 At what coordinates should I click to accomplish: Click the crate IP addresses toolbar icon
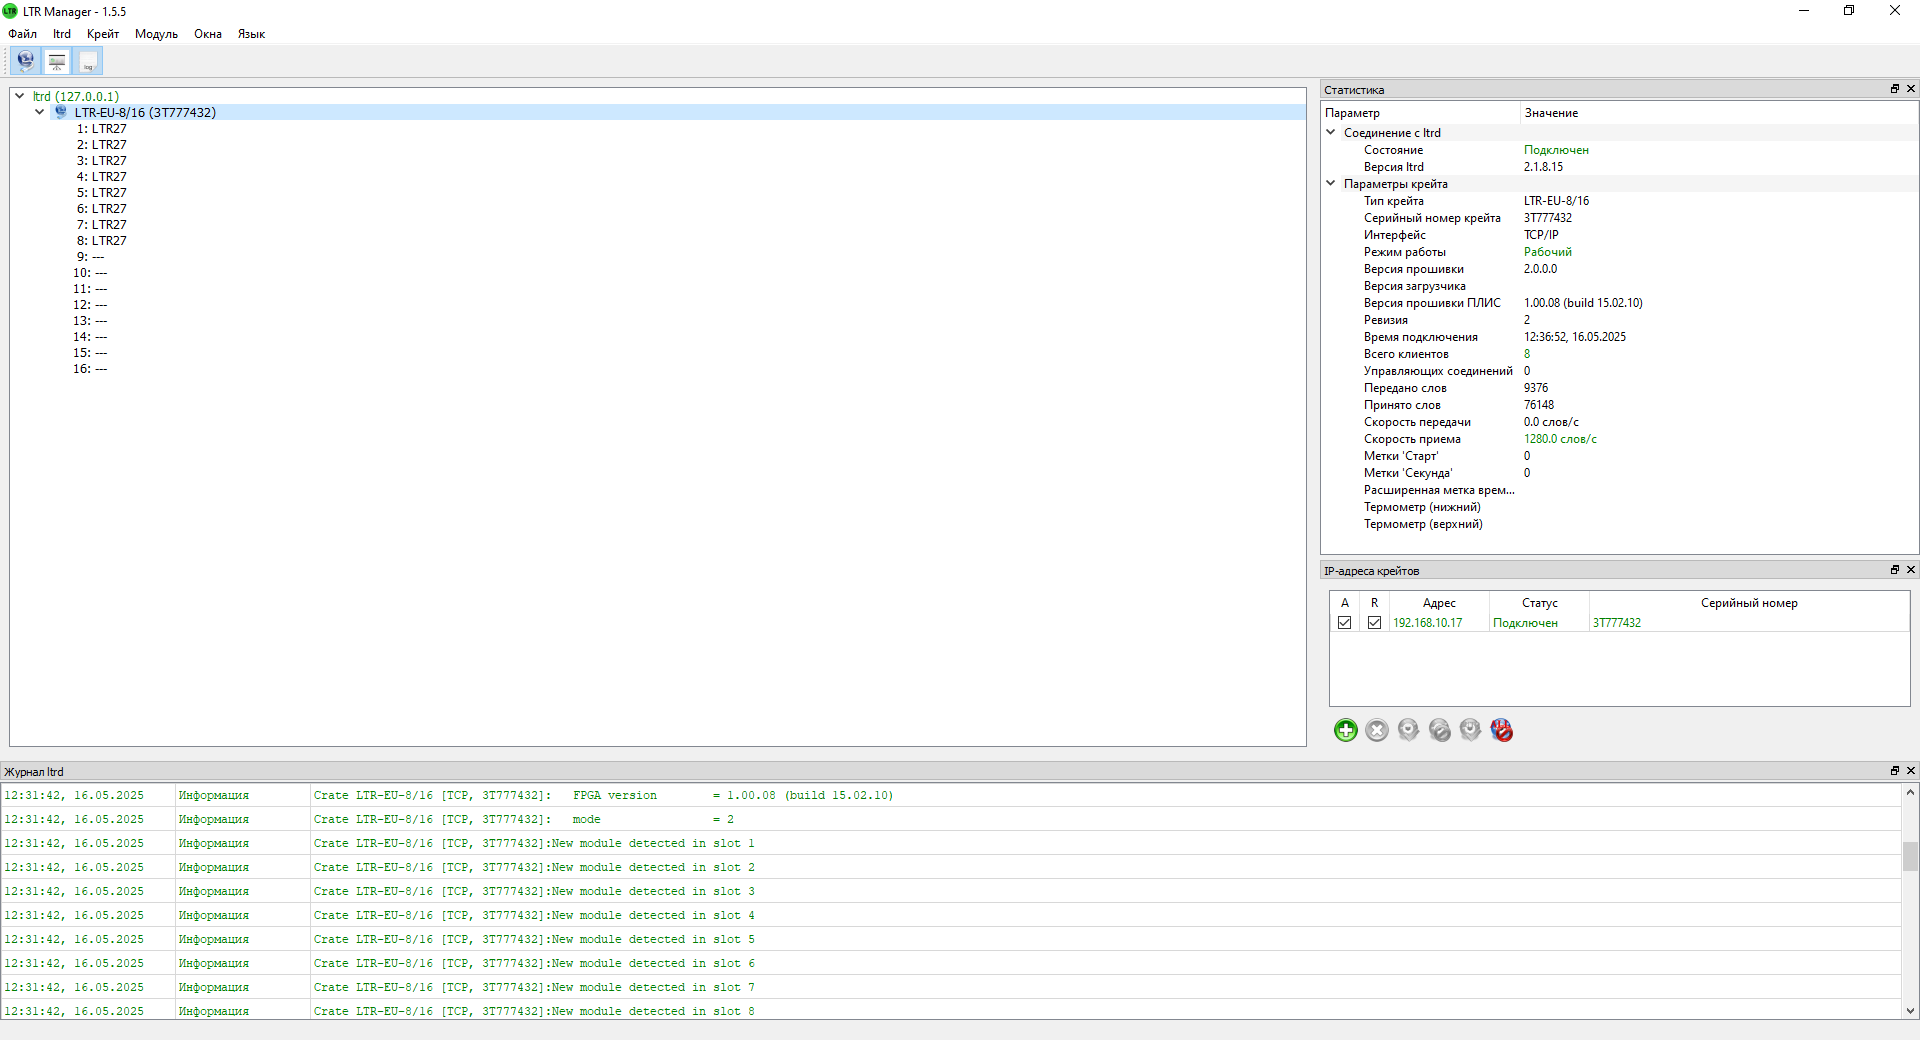click(26, 61)
